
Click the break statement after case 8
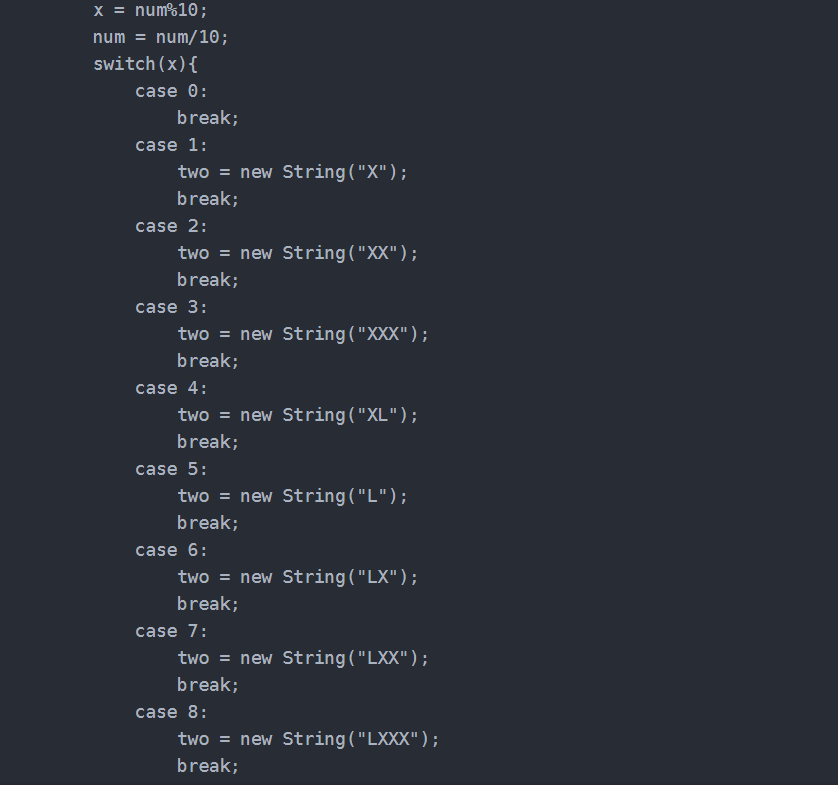pyautogui.click(x=208, y=766)
